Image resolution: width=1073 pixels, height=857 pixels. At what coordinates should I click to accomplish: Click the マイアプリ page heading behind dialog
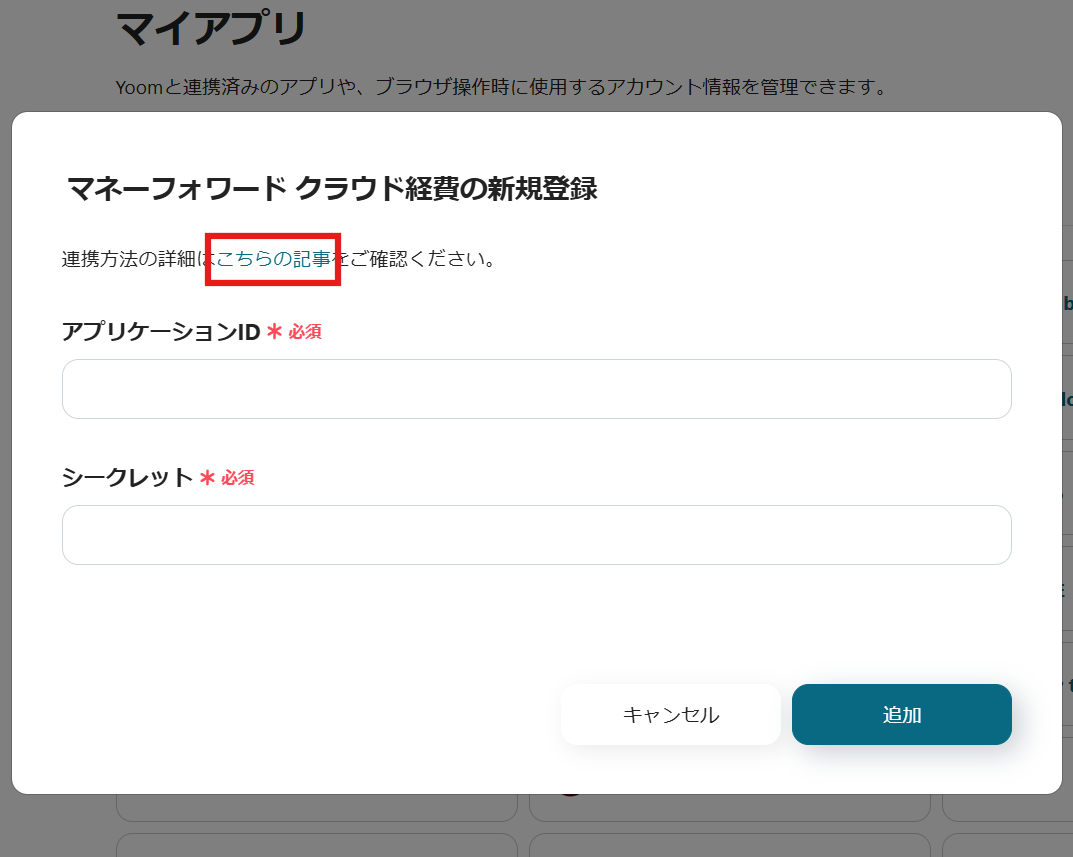point(211,29)
